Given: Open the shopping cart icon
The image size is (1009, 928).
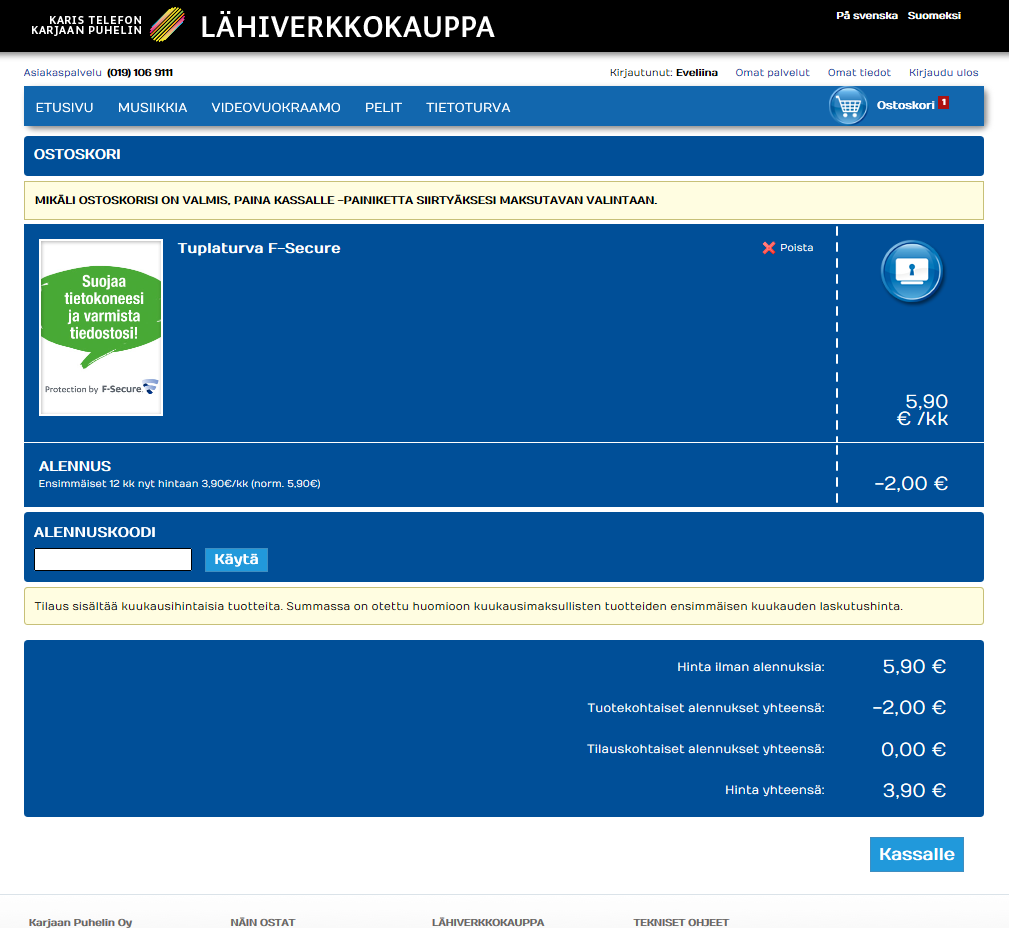Looking at the screenshot, I should coord(848,106).
